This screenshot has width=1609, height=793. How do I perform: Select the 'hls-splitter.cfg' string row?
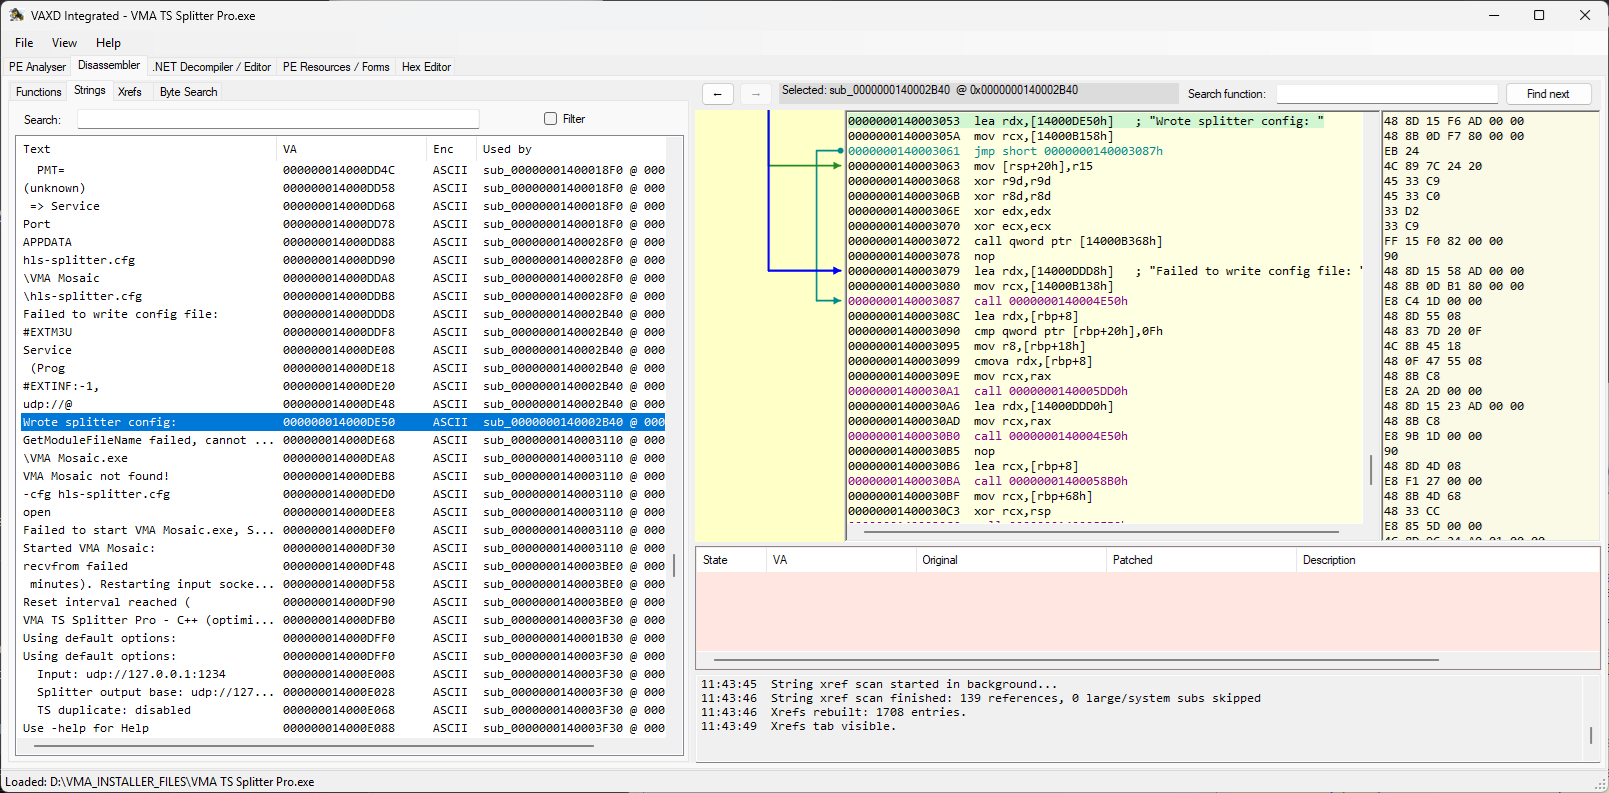343,260
